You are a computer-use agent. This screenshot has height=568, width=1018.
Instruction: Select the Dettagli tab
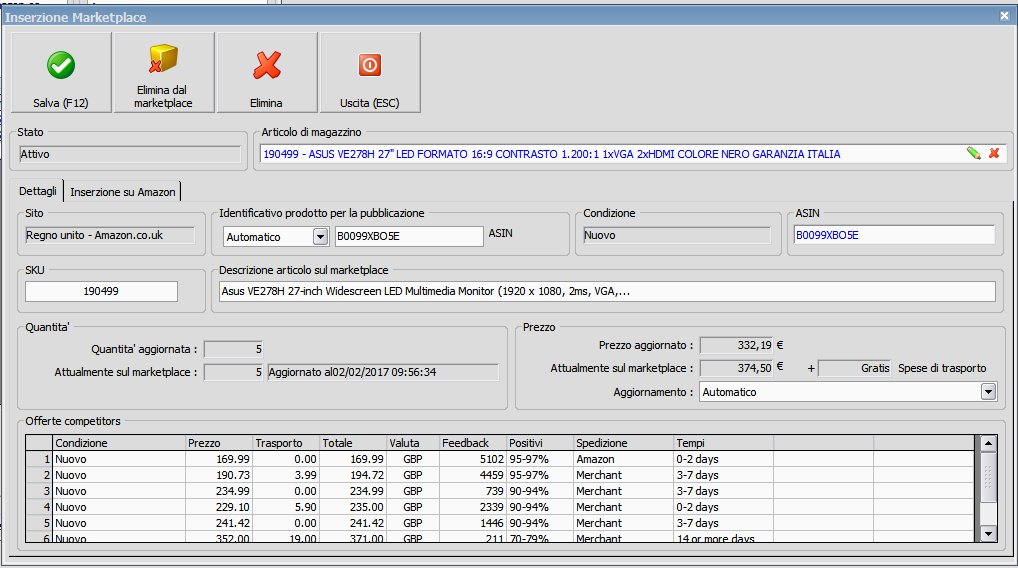[x=37, y=192]
